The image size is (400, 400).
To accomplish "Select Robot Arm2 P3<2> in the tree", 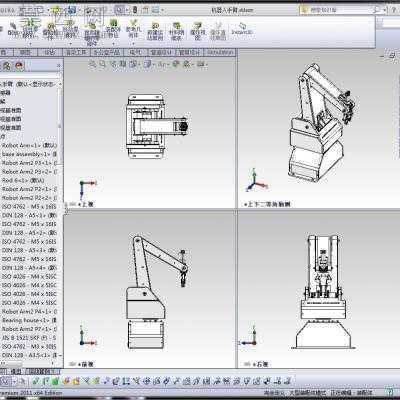I will [x=29, y=171].
